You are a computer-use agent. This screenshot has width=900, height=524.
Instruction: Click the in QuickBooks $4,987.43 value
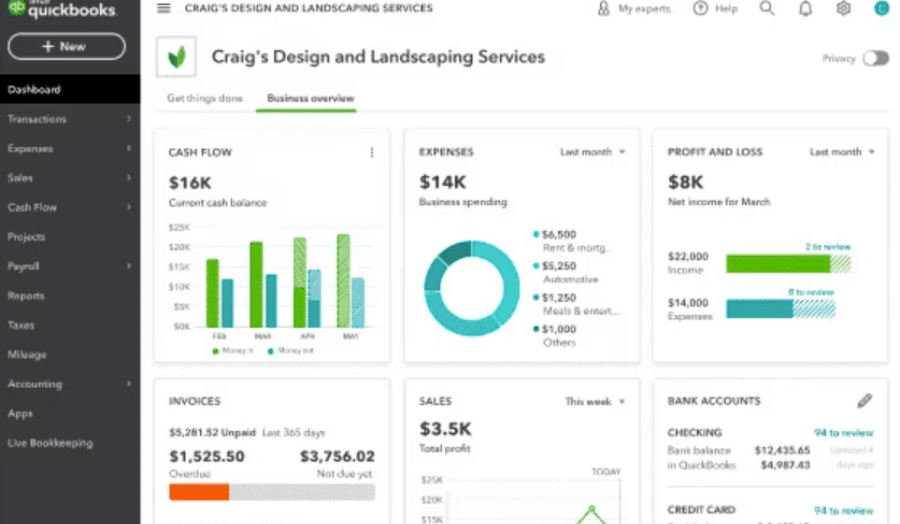tap(785, 465)
